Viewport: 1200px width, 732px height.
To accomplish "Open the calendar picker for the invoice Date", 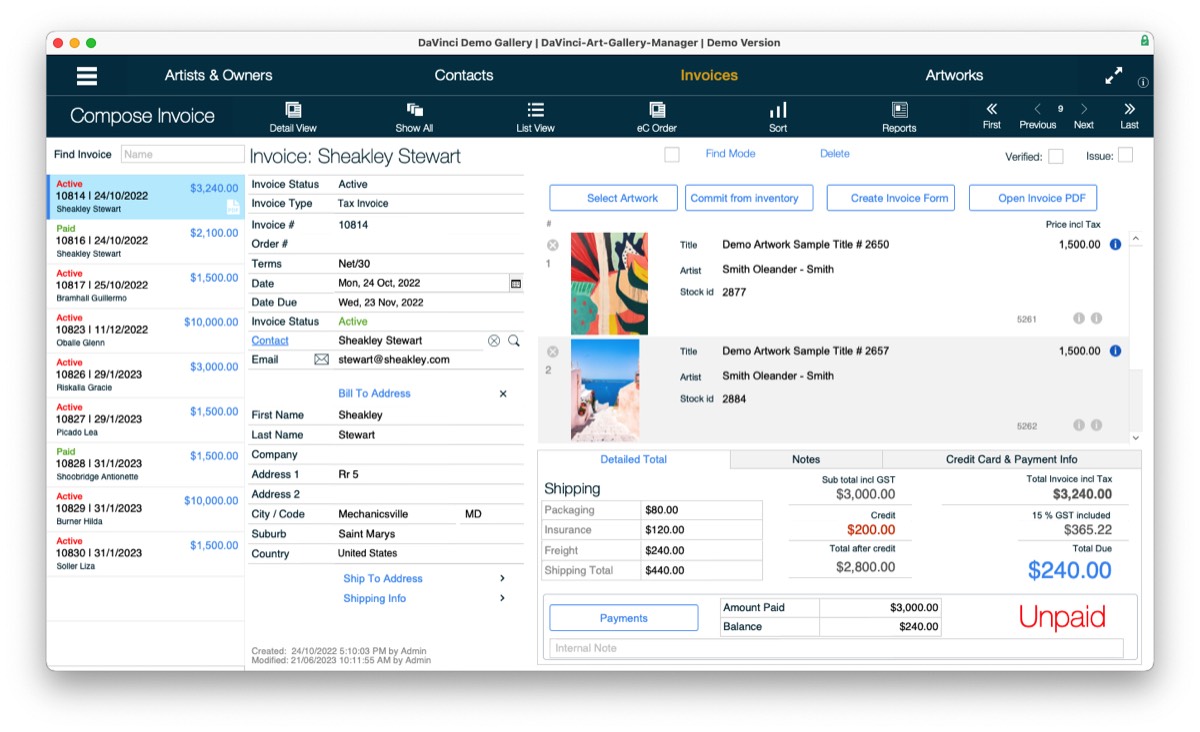I will (513, 282).
